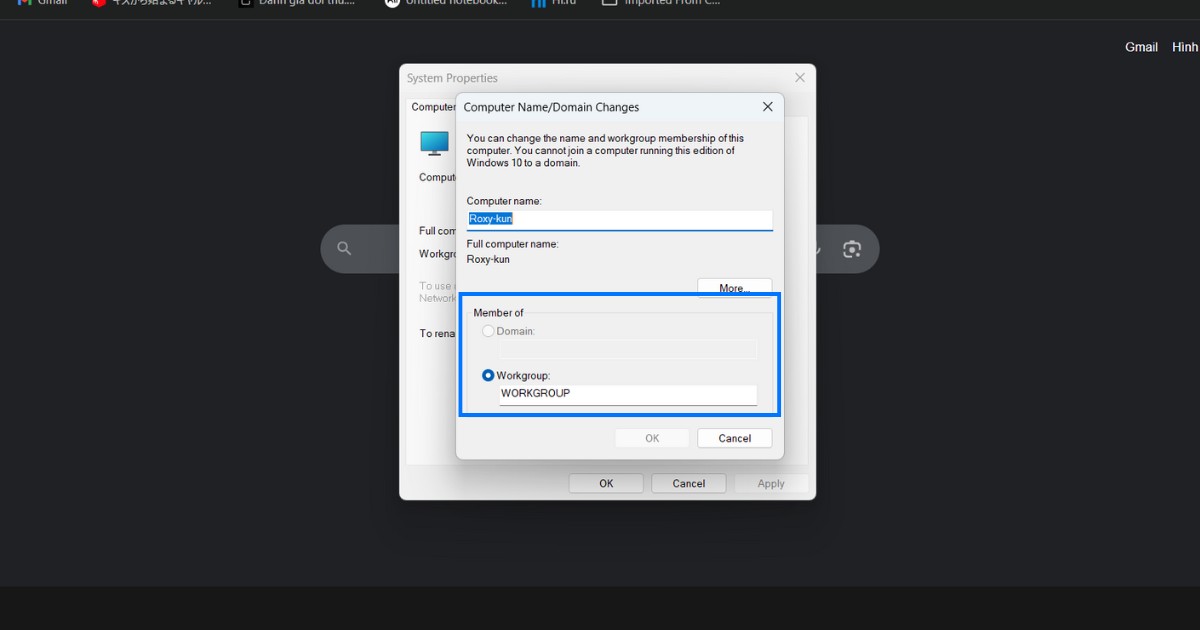1200x630 pixels.
Task: Select the Domain radio button
Action: [488, 331]
